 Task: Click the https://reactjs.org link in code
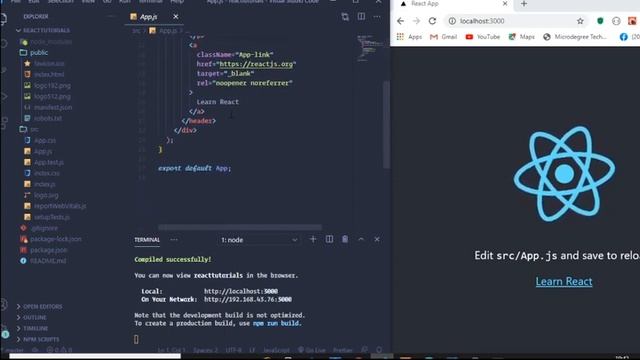(256, 64)
